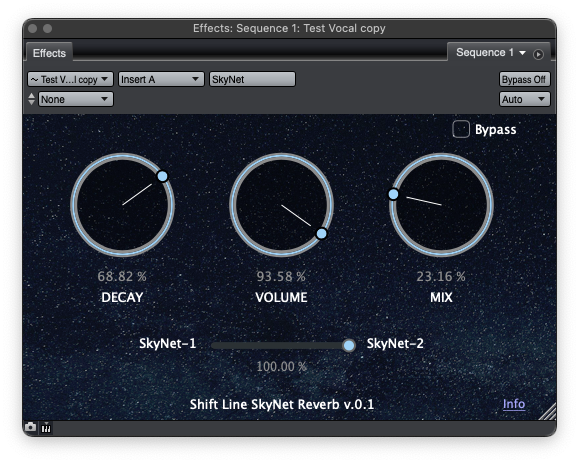The height and width of the screenshot is (463, 579).
Task: Click the Shift Line SkyNet Reverb v.0.1 text
Action: 282,404
